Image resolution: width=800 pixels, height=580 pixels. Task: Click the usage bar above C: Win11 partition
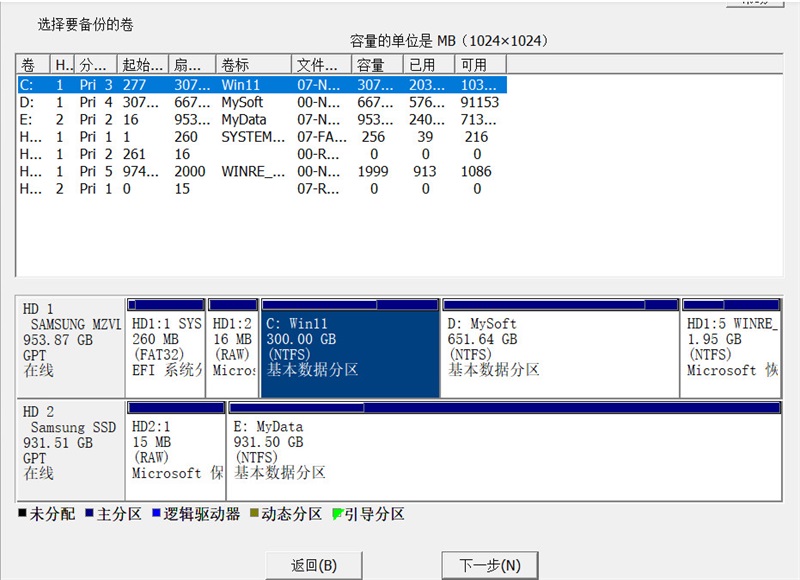click(x=350, y=305)
